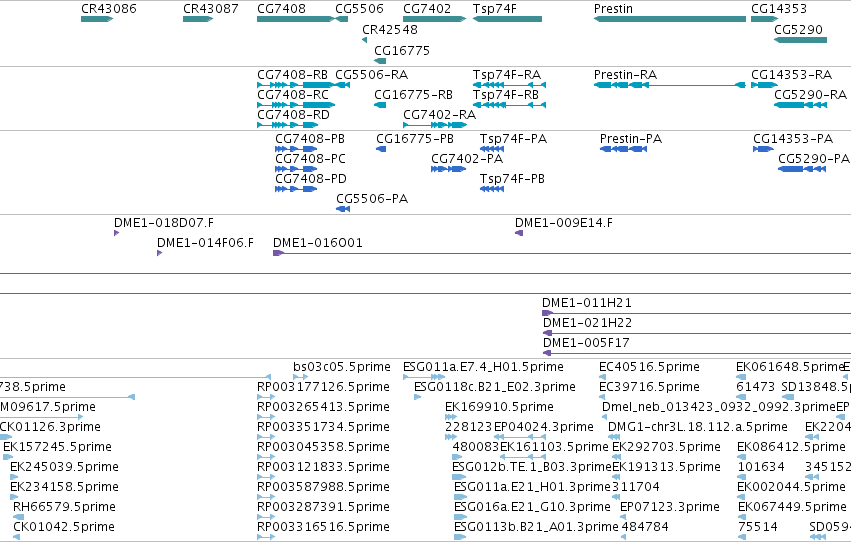851x542 pixels.
Task: Click the CR42548 gene label
Action: [x=390, y=29]
